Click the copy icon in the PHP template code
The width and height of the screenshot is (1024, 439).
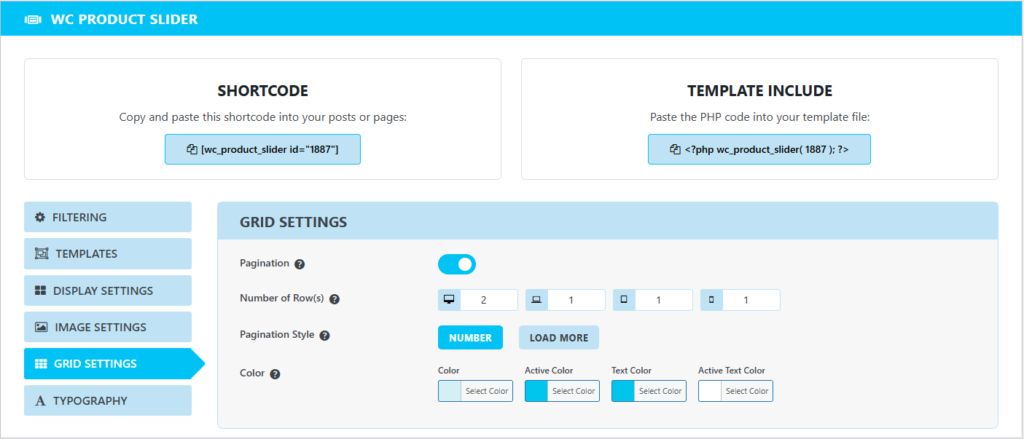coord(675,150)
